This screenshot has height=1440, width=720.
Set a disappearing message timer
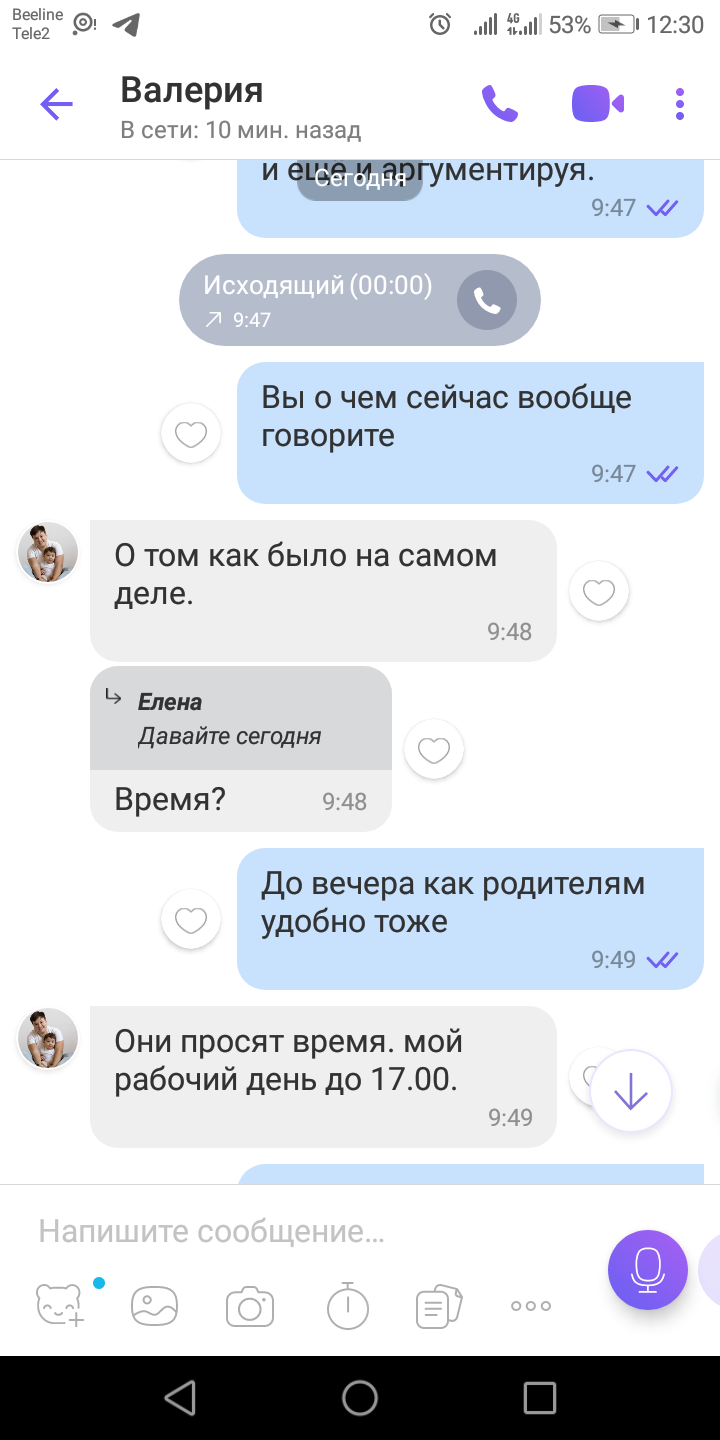(x=348, y=1305)
